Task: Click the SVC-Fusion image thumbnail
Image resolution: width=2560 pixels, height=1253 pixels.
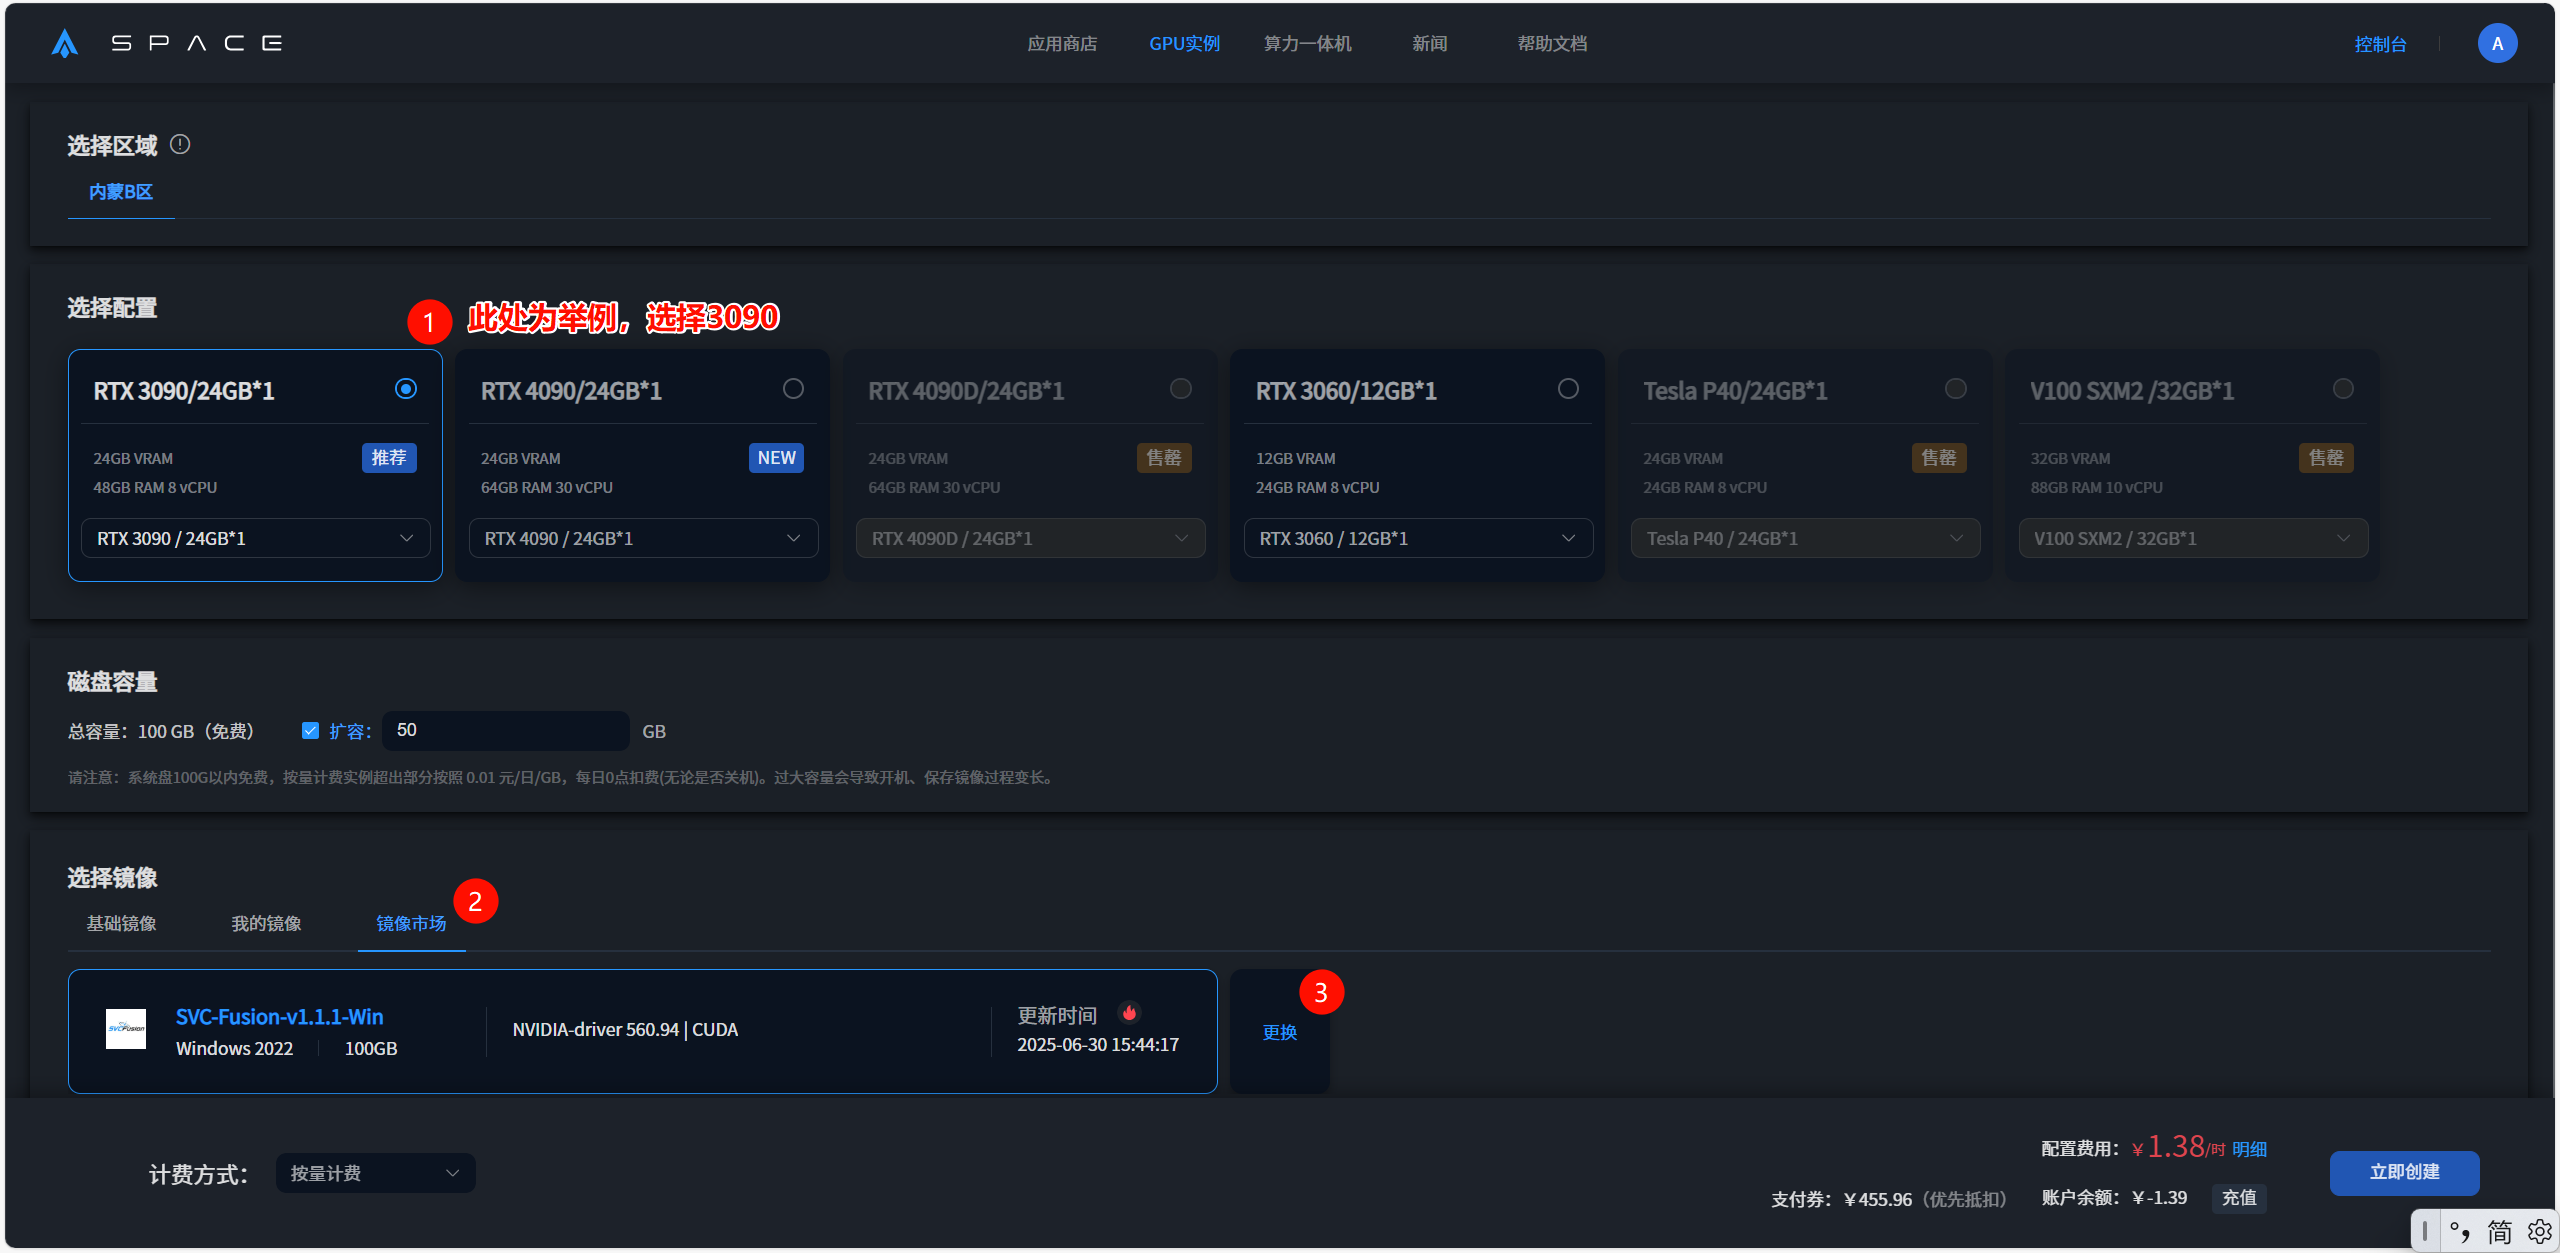Action: coord(126,1028)
